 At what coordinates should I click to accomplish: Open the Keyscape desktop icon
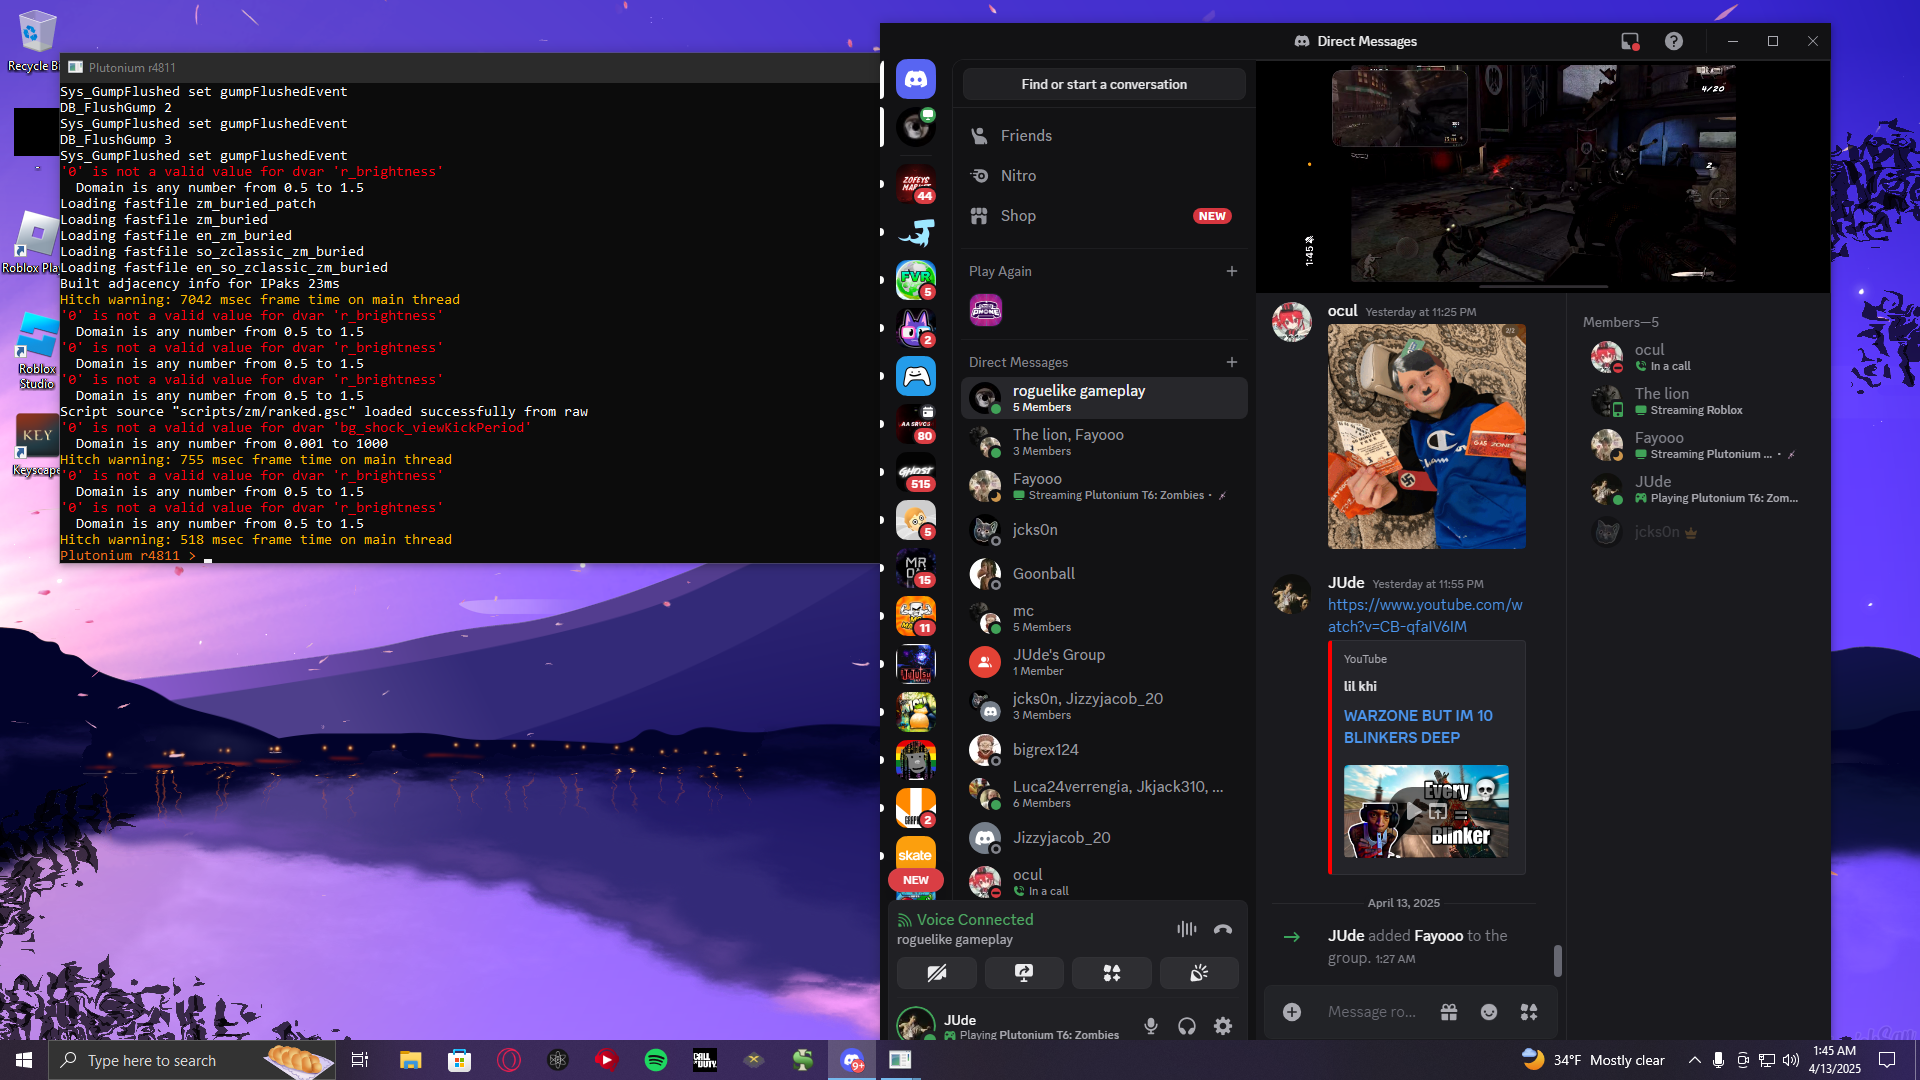37,446
